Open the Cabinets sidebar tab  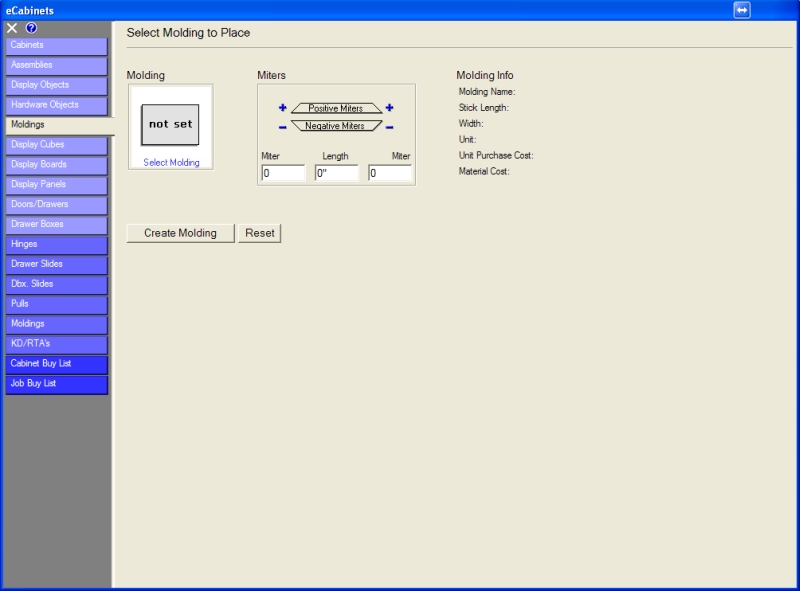56,46
